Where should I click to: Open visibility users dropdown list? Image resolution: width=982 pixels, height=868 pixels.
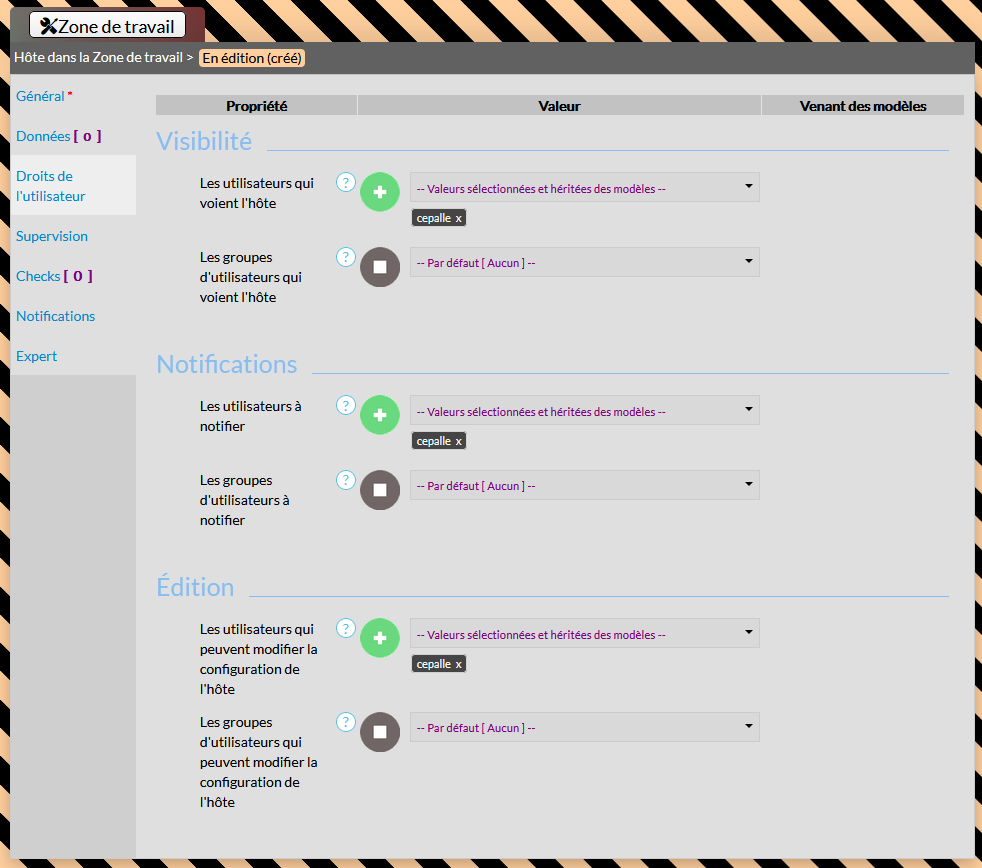point(584,187)
